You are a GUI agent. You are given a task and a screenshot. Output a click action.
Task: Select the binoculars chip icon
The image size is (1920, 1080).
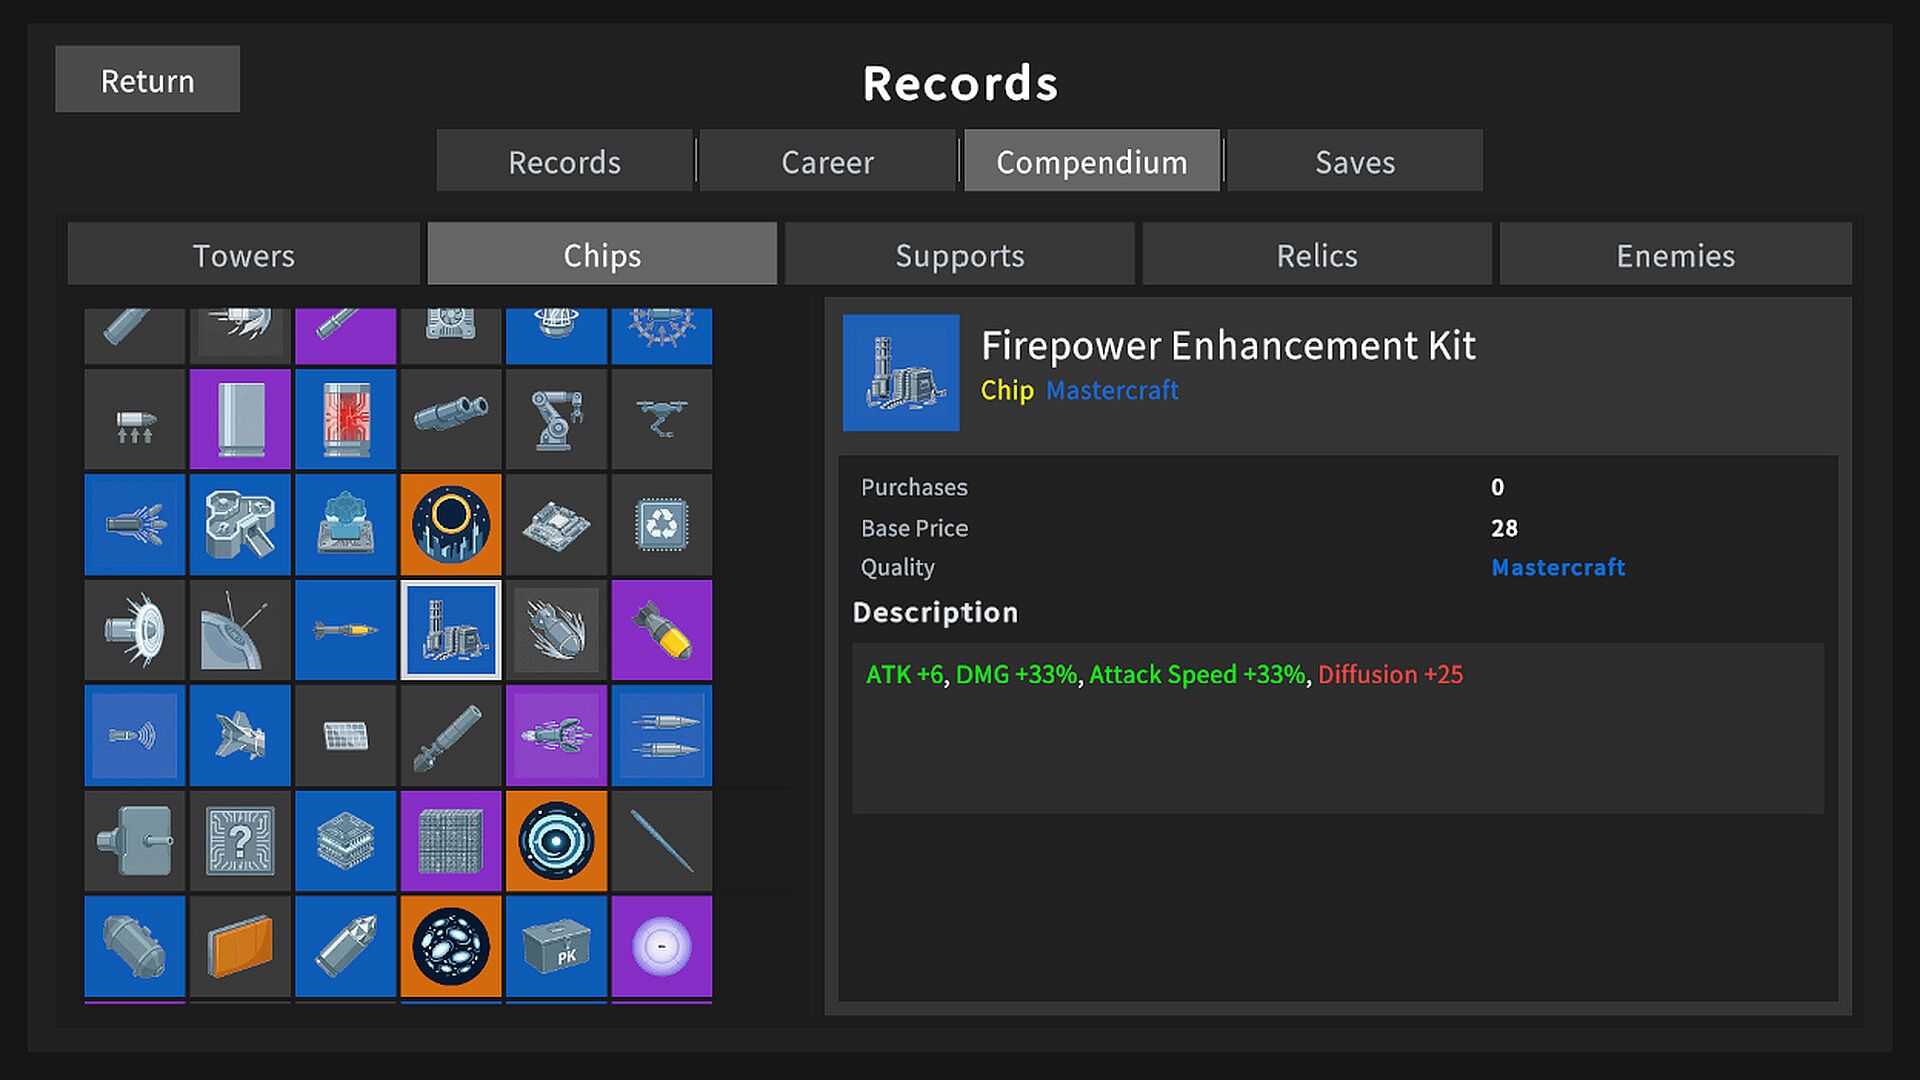point(451,419)
